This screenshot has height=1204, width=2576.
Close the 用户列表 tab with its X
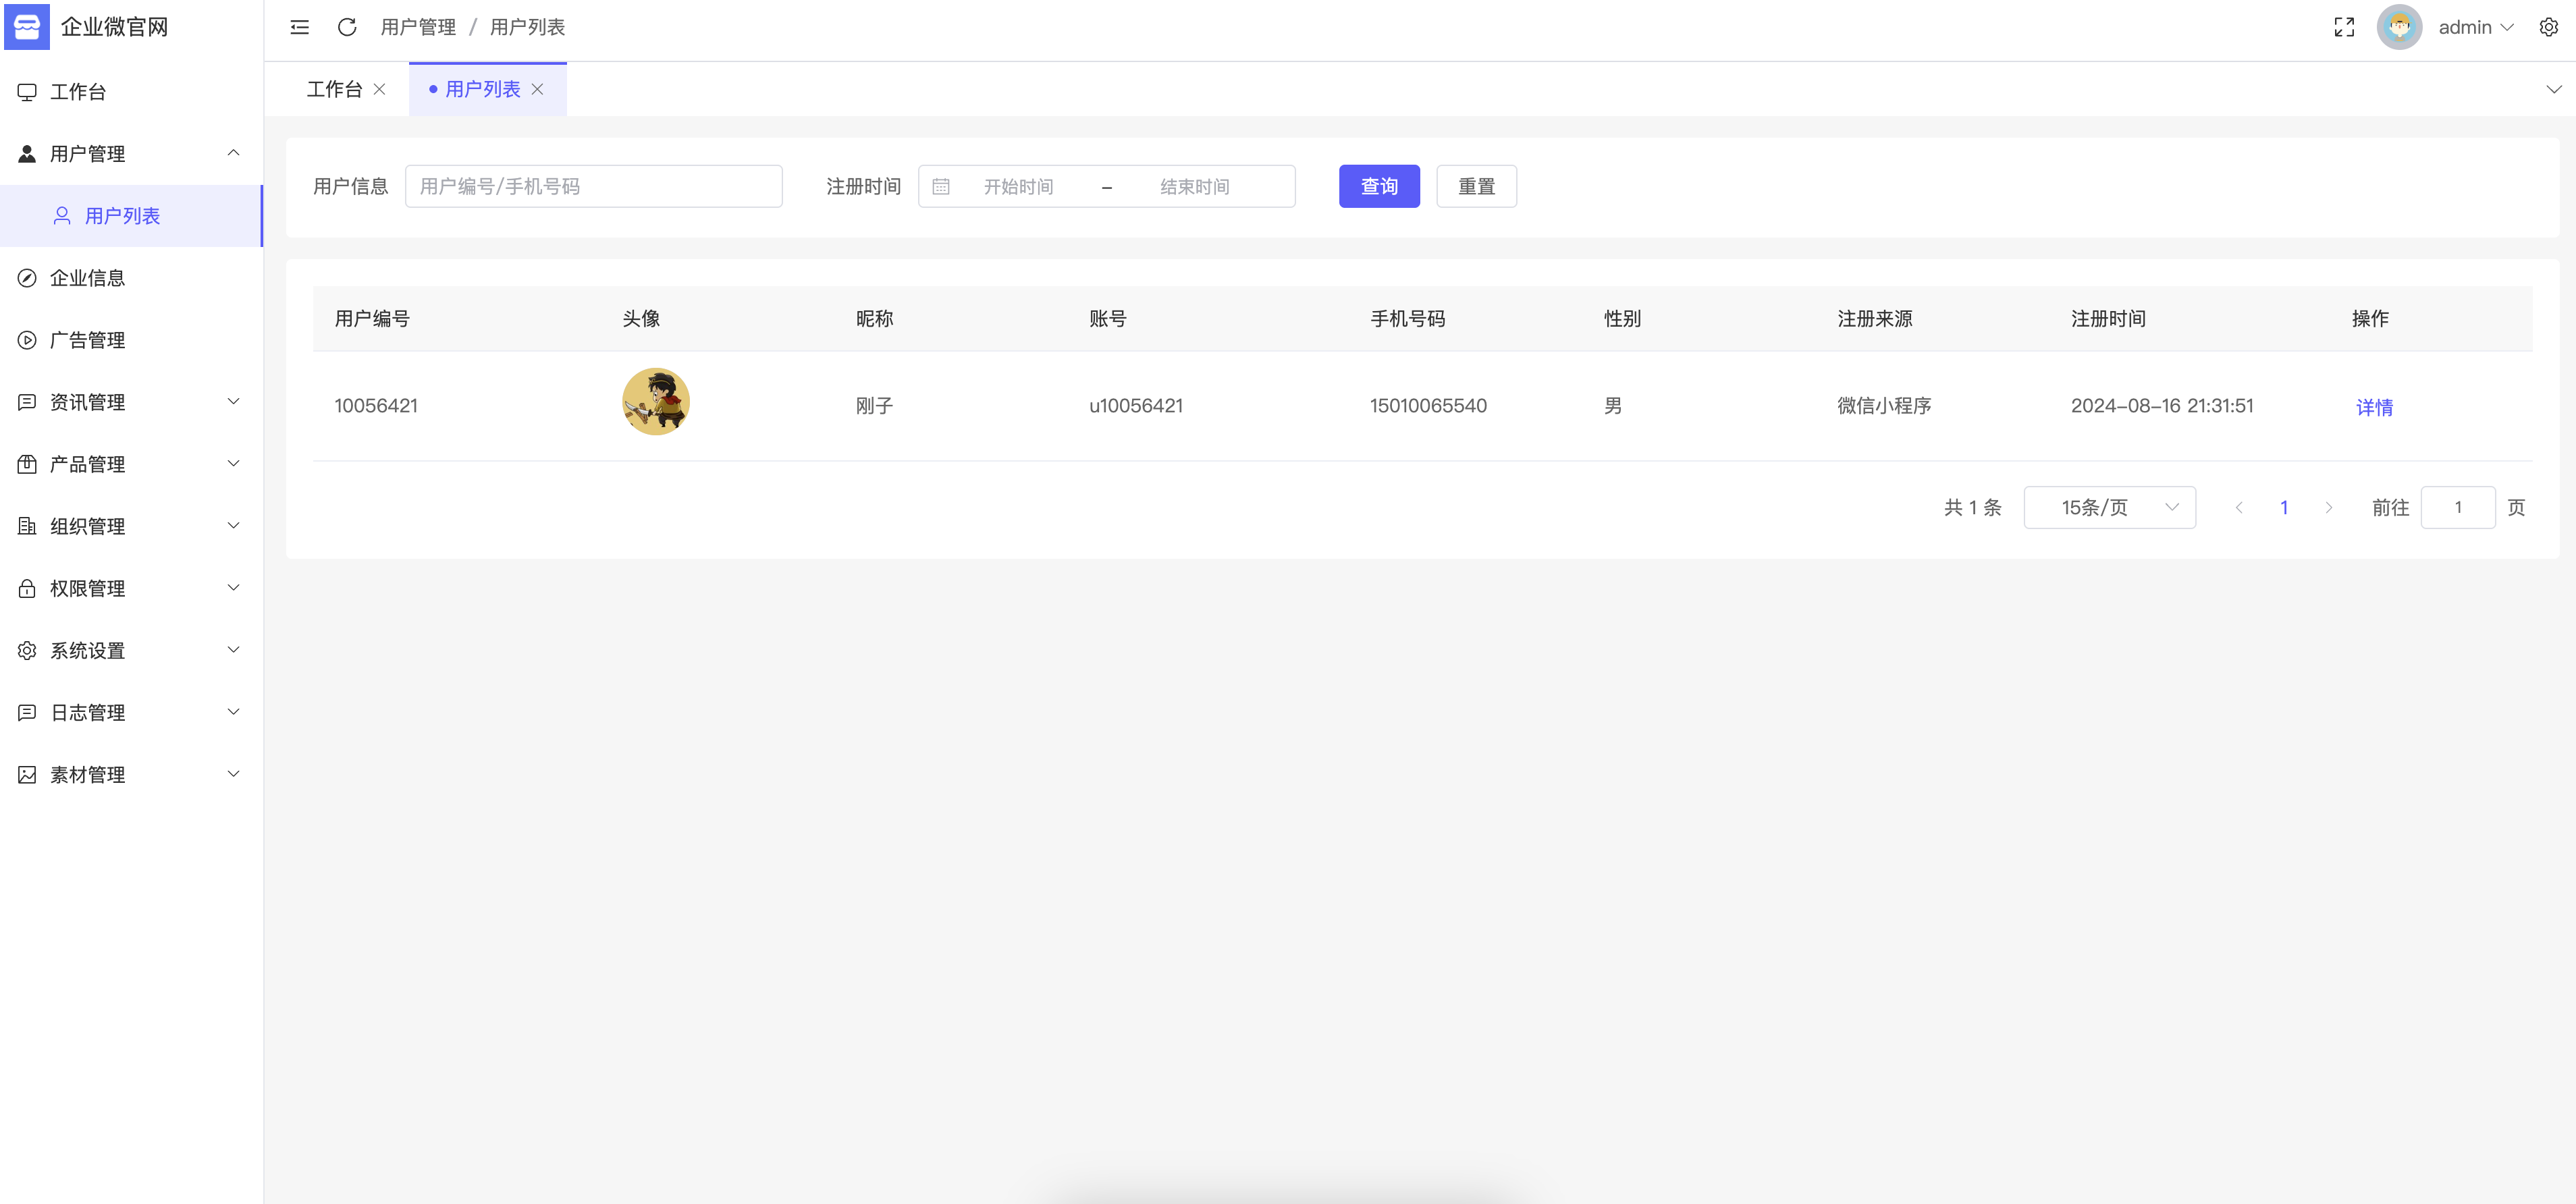[x=538, y=89]
